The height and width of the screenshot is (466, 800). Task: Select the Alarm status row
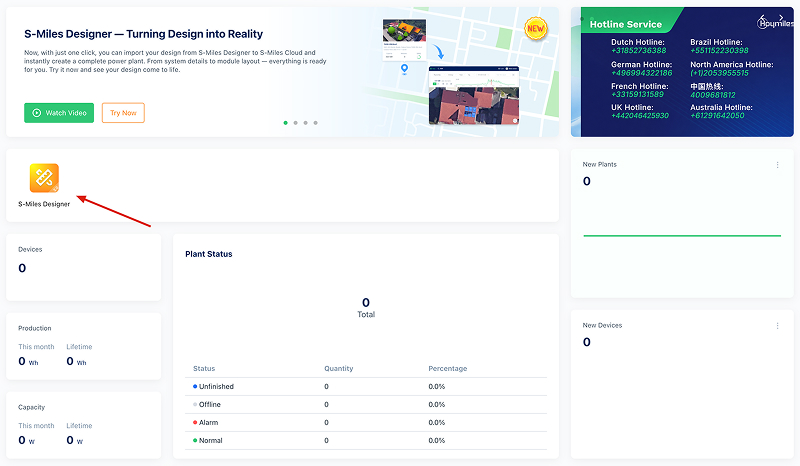[x=366, y=423]
